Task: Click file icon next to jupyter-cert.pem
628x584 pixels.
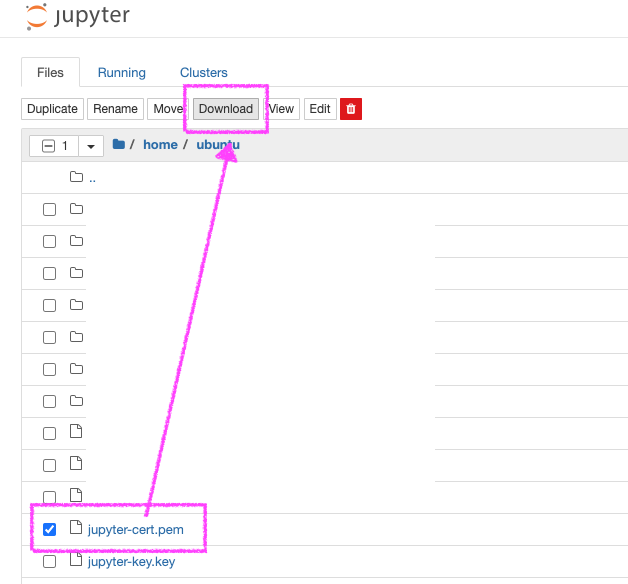Action: click(x=76, y=528)
